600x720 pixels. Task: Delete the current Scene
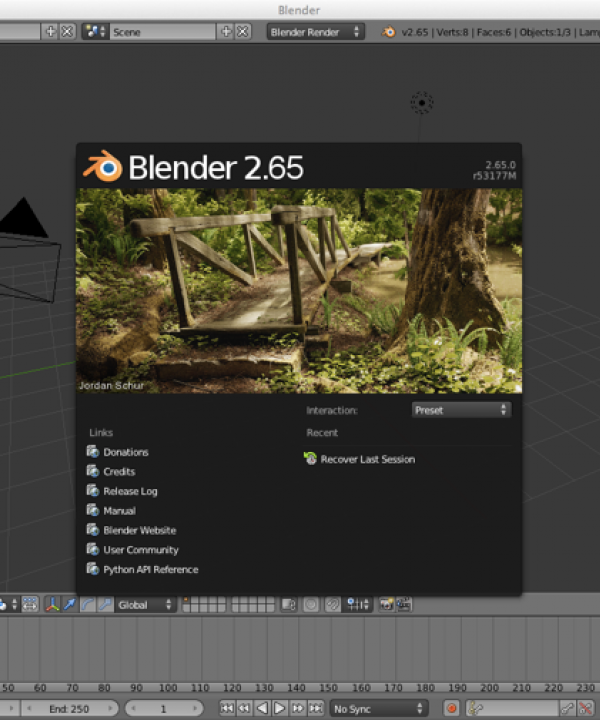[x=243, y=32]
